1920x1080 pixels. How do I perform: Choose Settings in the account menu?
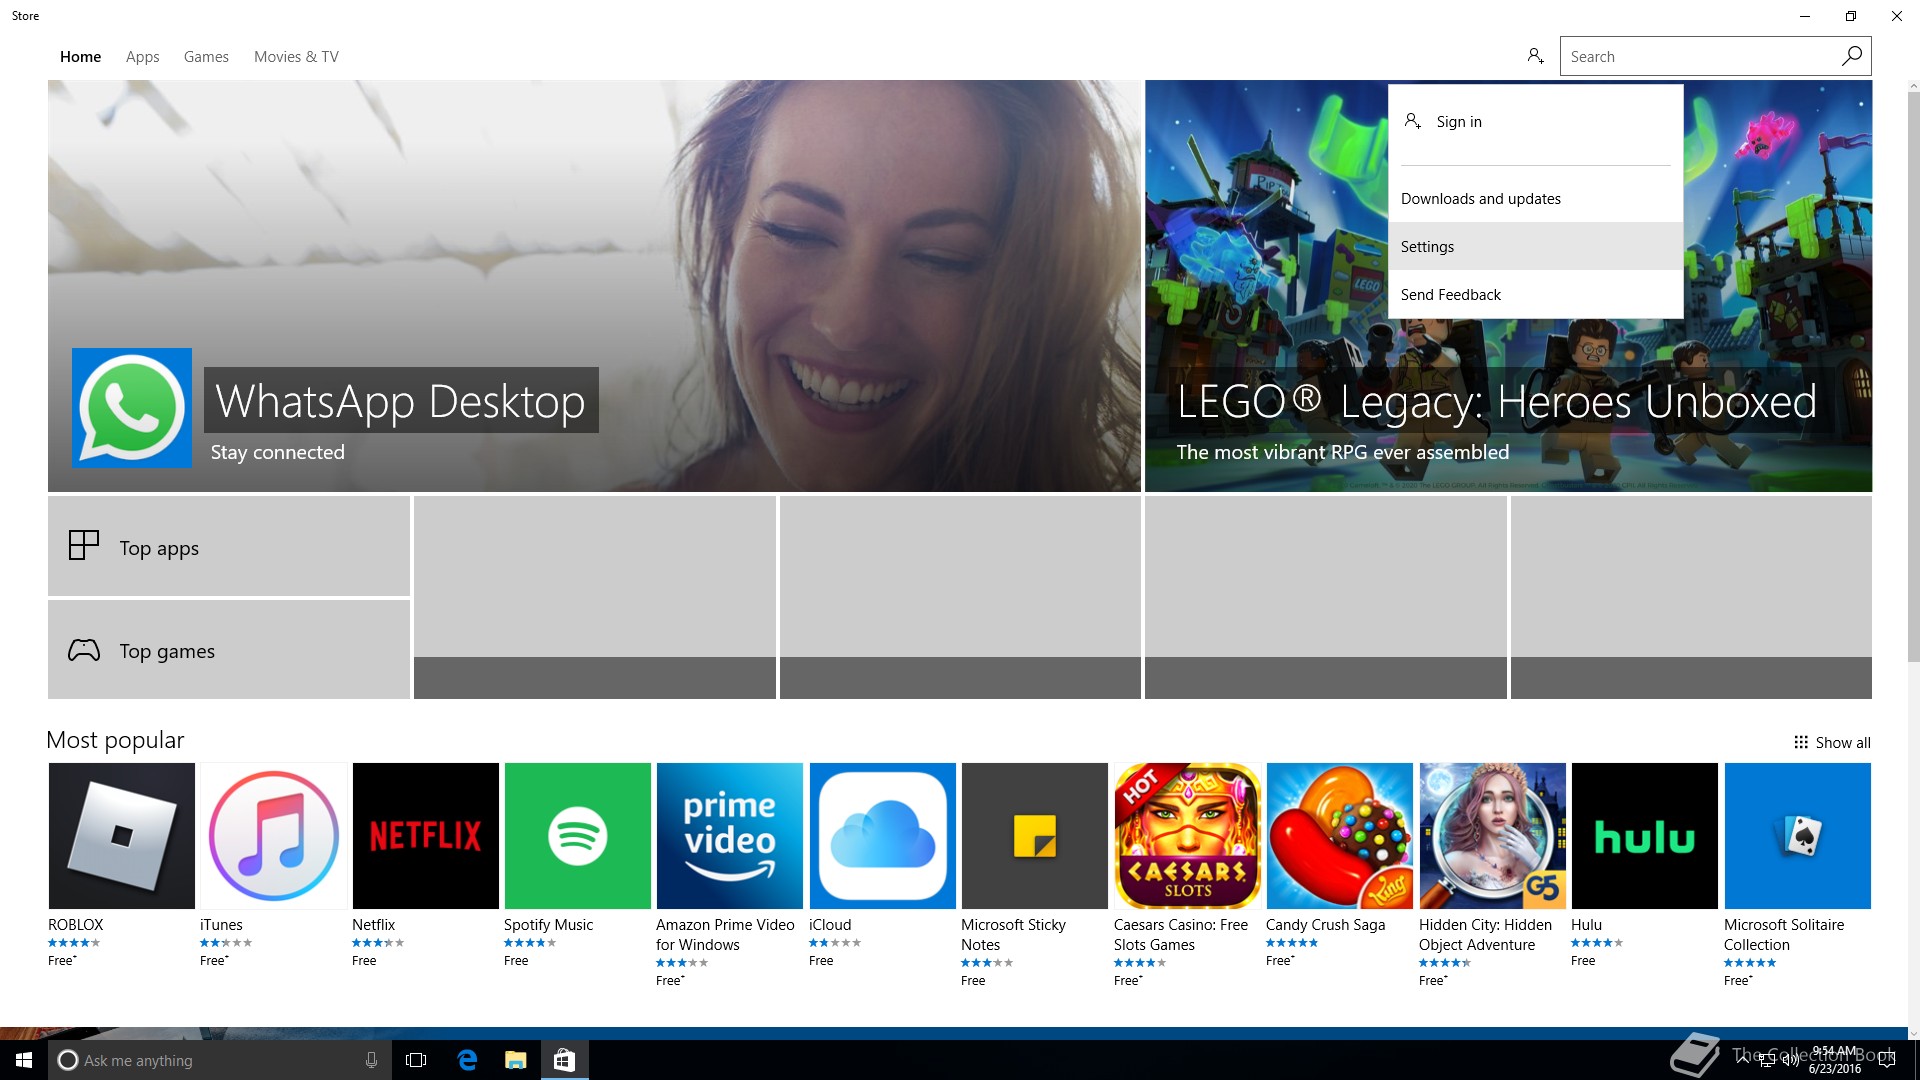click(x=1535, y=246)
